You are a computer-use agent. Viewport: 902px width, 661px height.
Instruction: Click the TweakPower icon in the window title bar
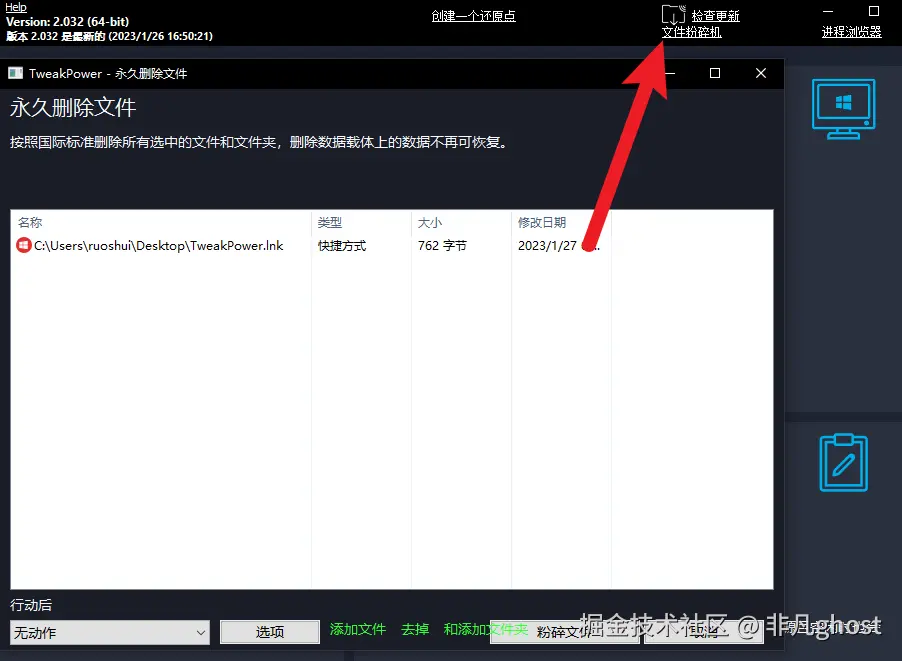(15, 72)
